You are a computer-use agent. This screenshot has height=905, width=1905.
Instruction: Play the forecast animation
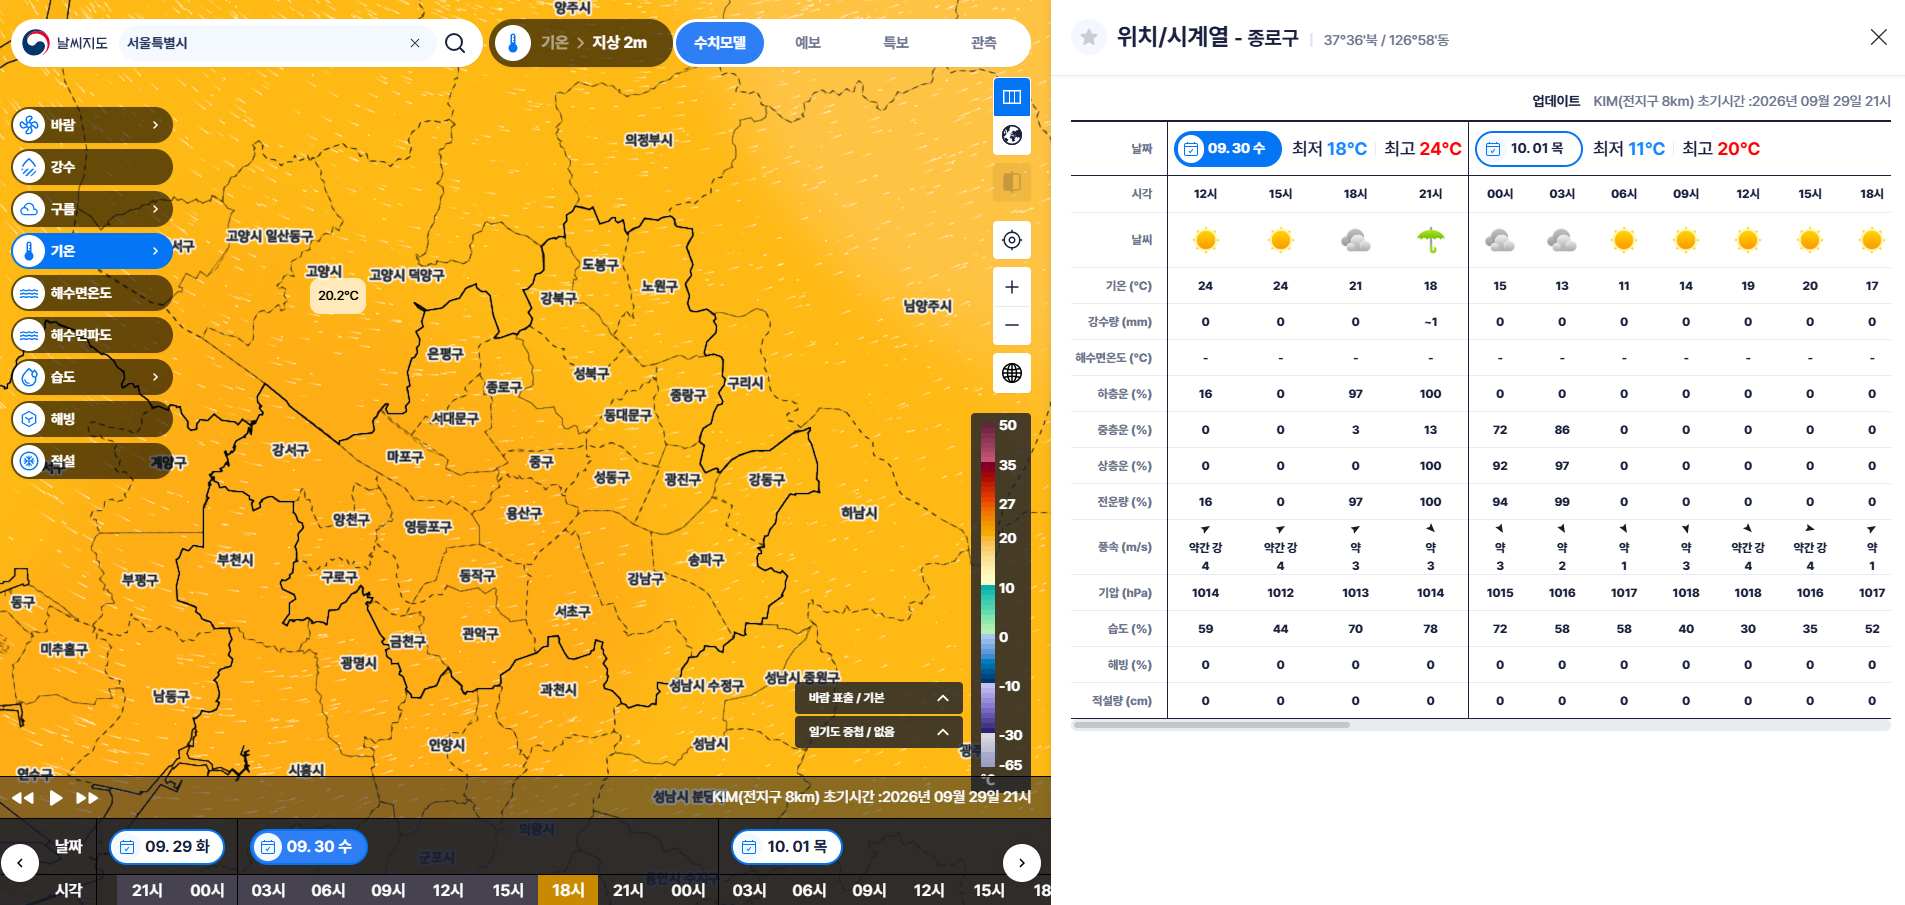coord(56,798)
